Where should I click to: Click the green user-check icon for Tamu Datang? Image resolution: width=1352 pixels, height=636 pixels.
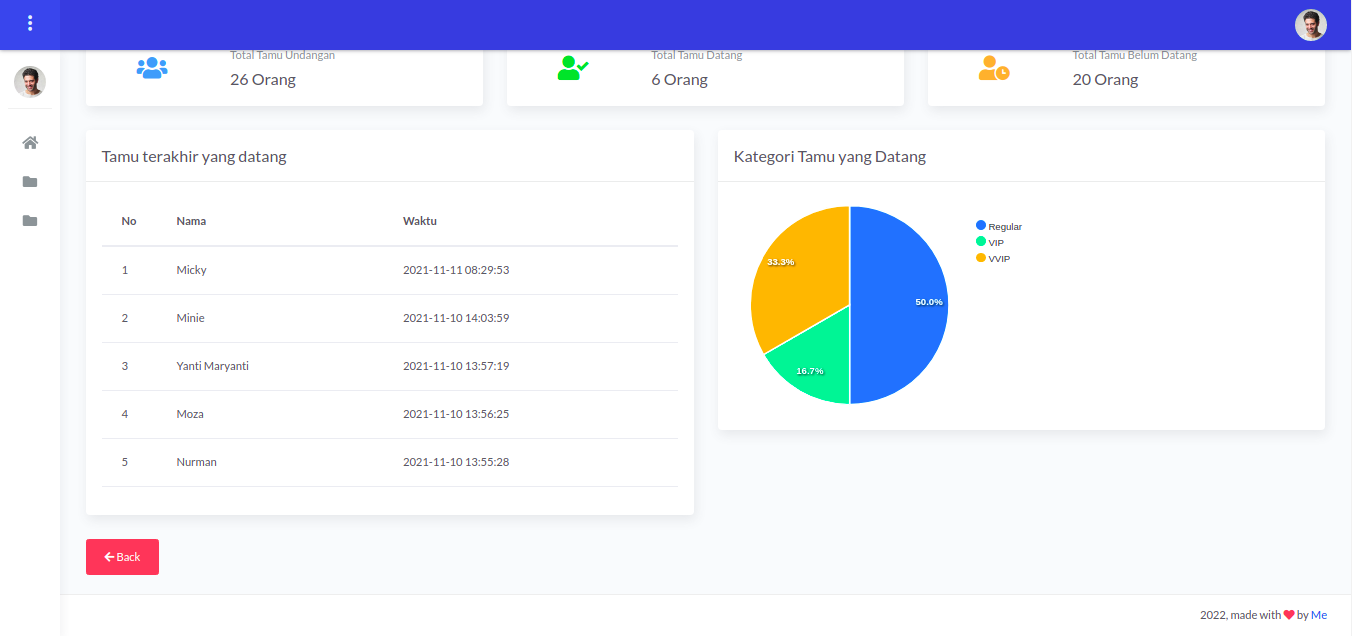(x=573, y=68)
